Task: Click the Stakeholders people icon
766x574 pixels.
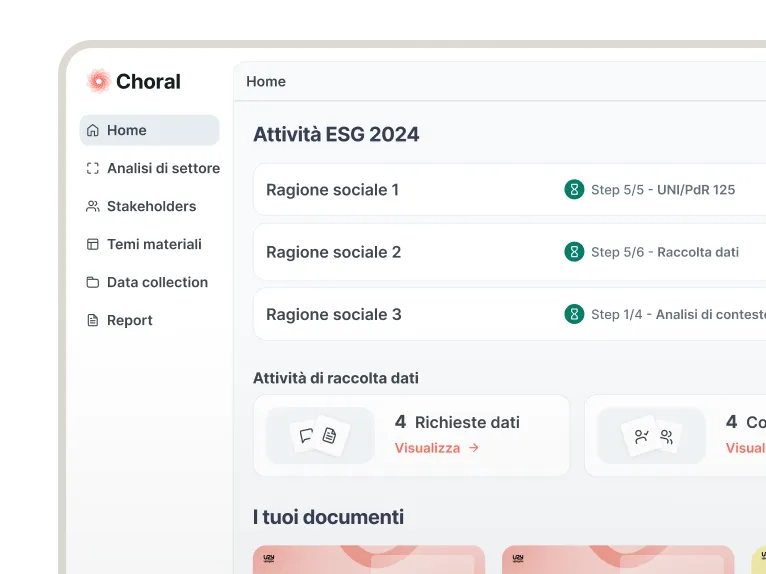Action: click(x=92, y=206)
